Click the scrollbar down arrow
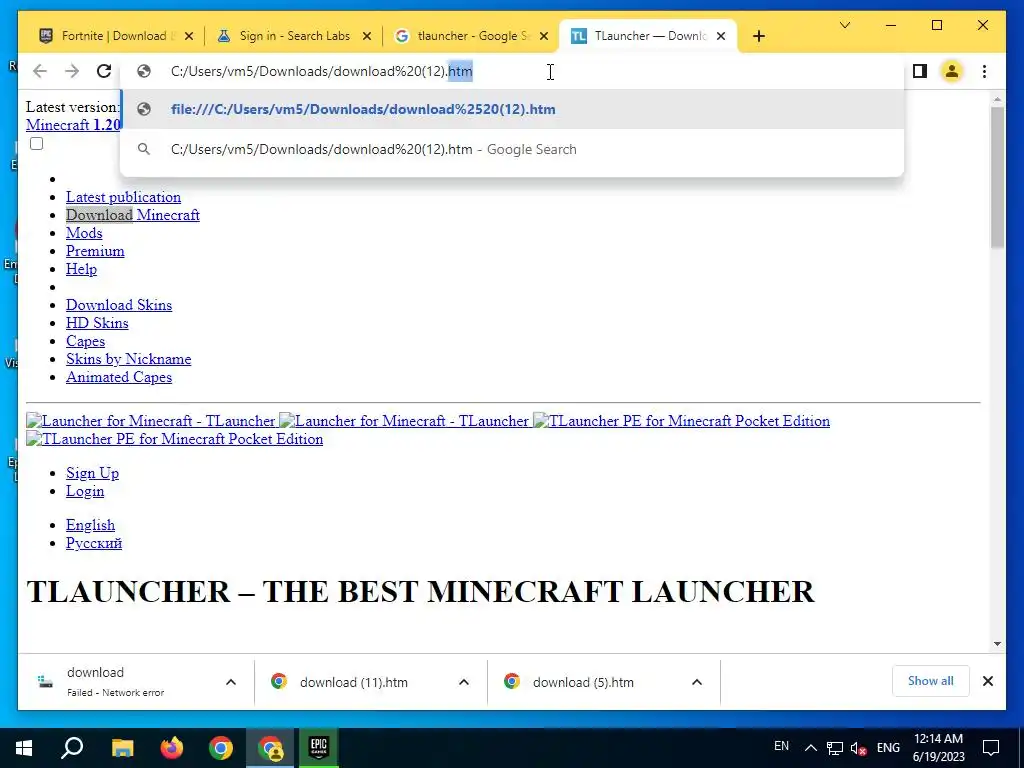Screen dimensions: 1024x768 997,644
